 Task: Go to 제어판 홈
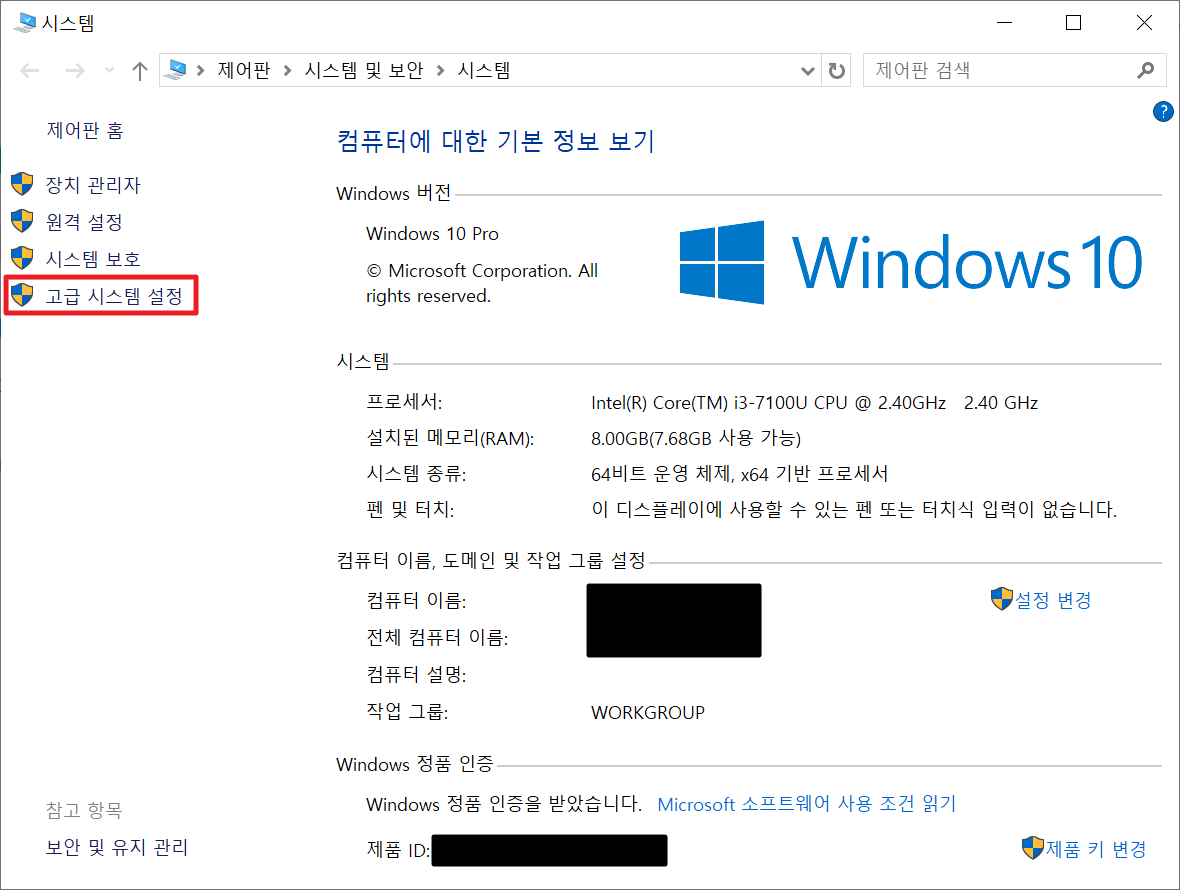point(85,130)
